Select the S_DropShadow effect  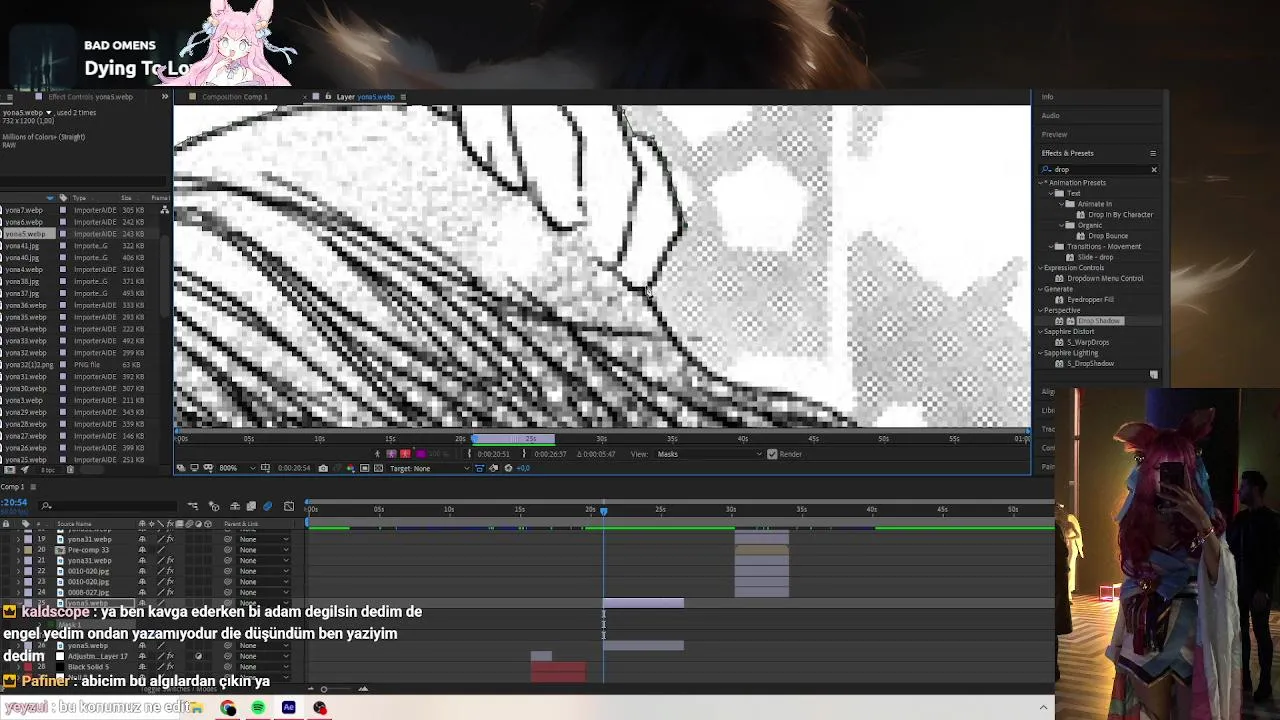point(1090,363)
